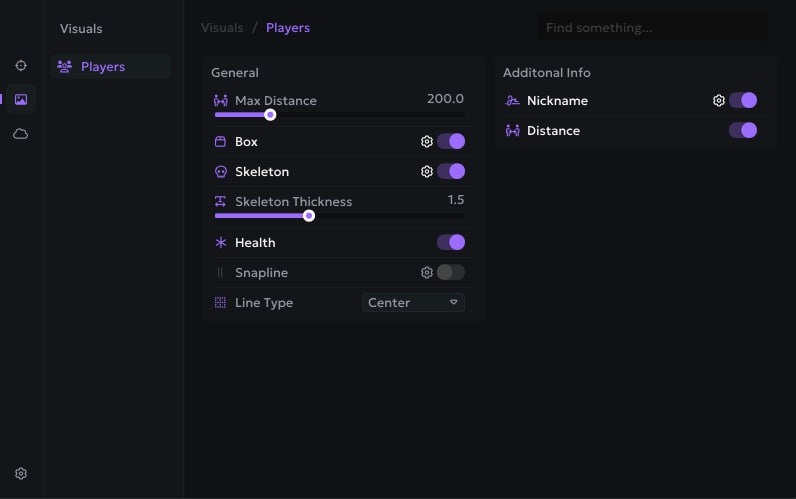Enable the Snapline toggle
Viewport: 796px width, 499px height.
coord(451,272)
